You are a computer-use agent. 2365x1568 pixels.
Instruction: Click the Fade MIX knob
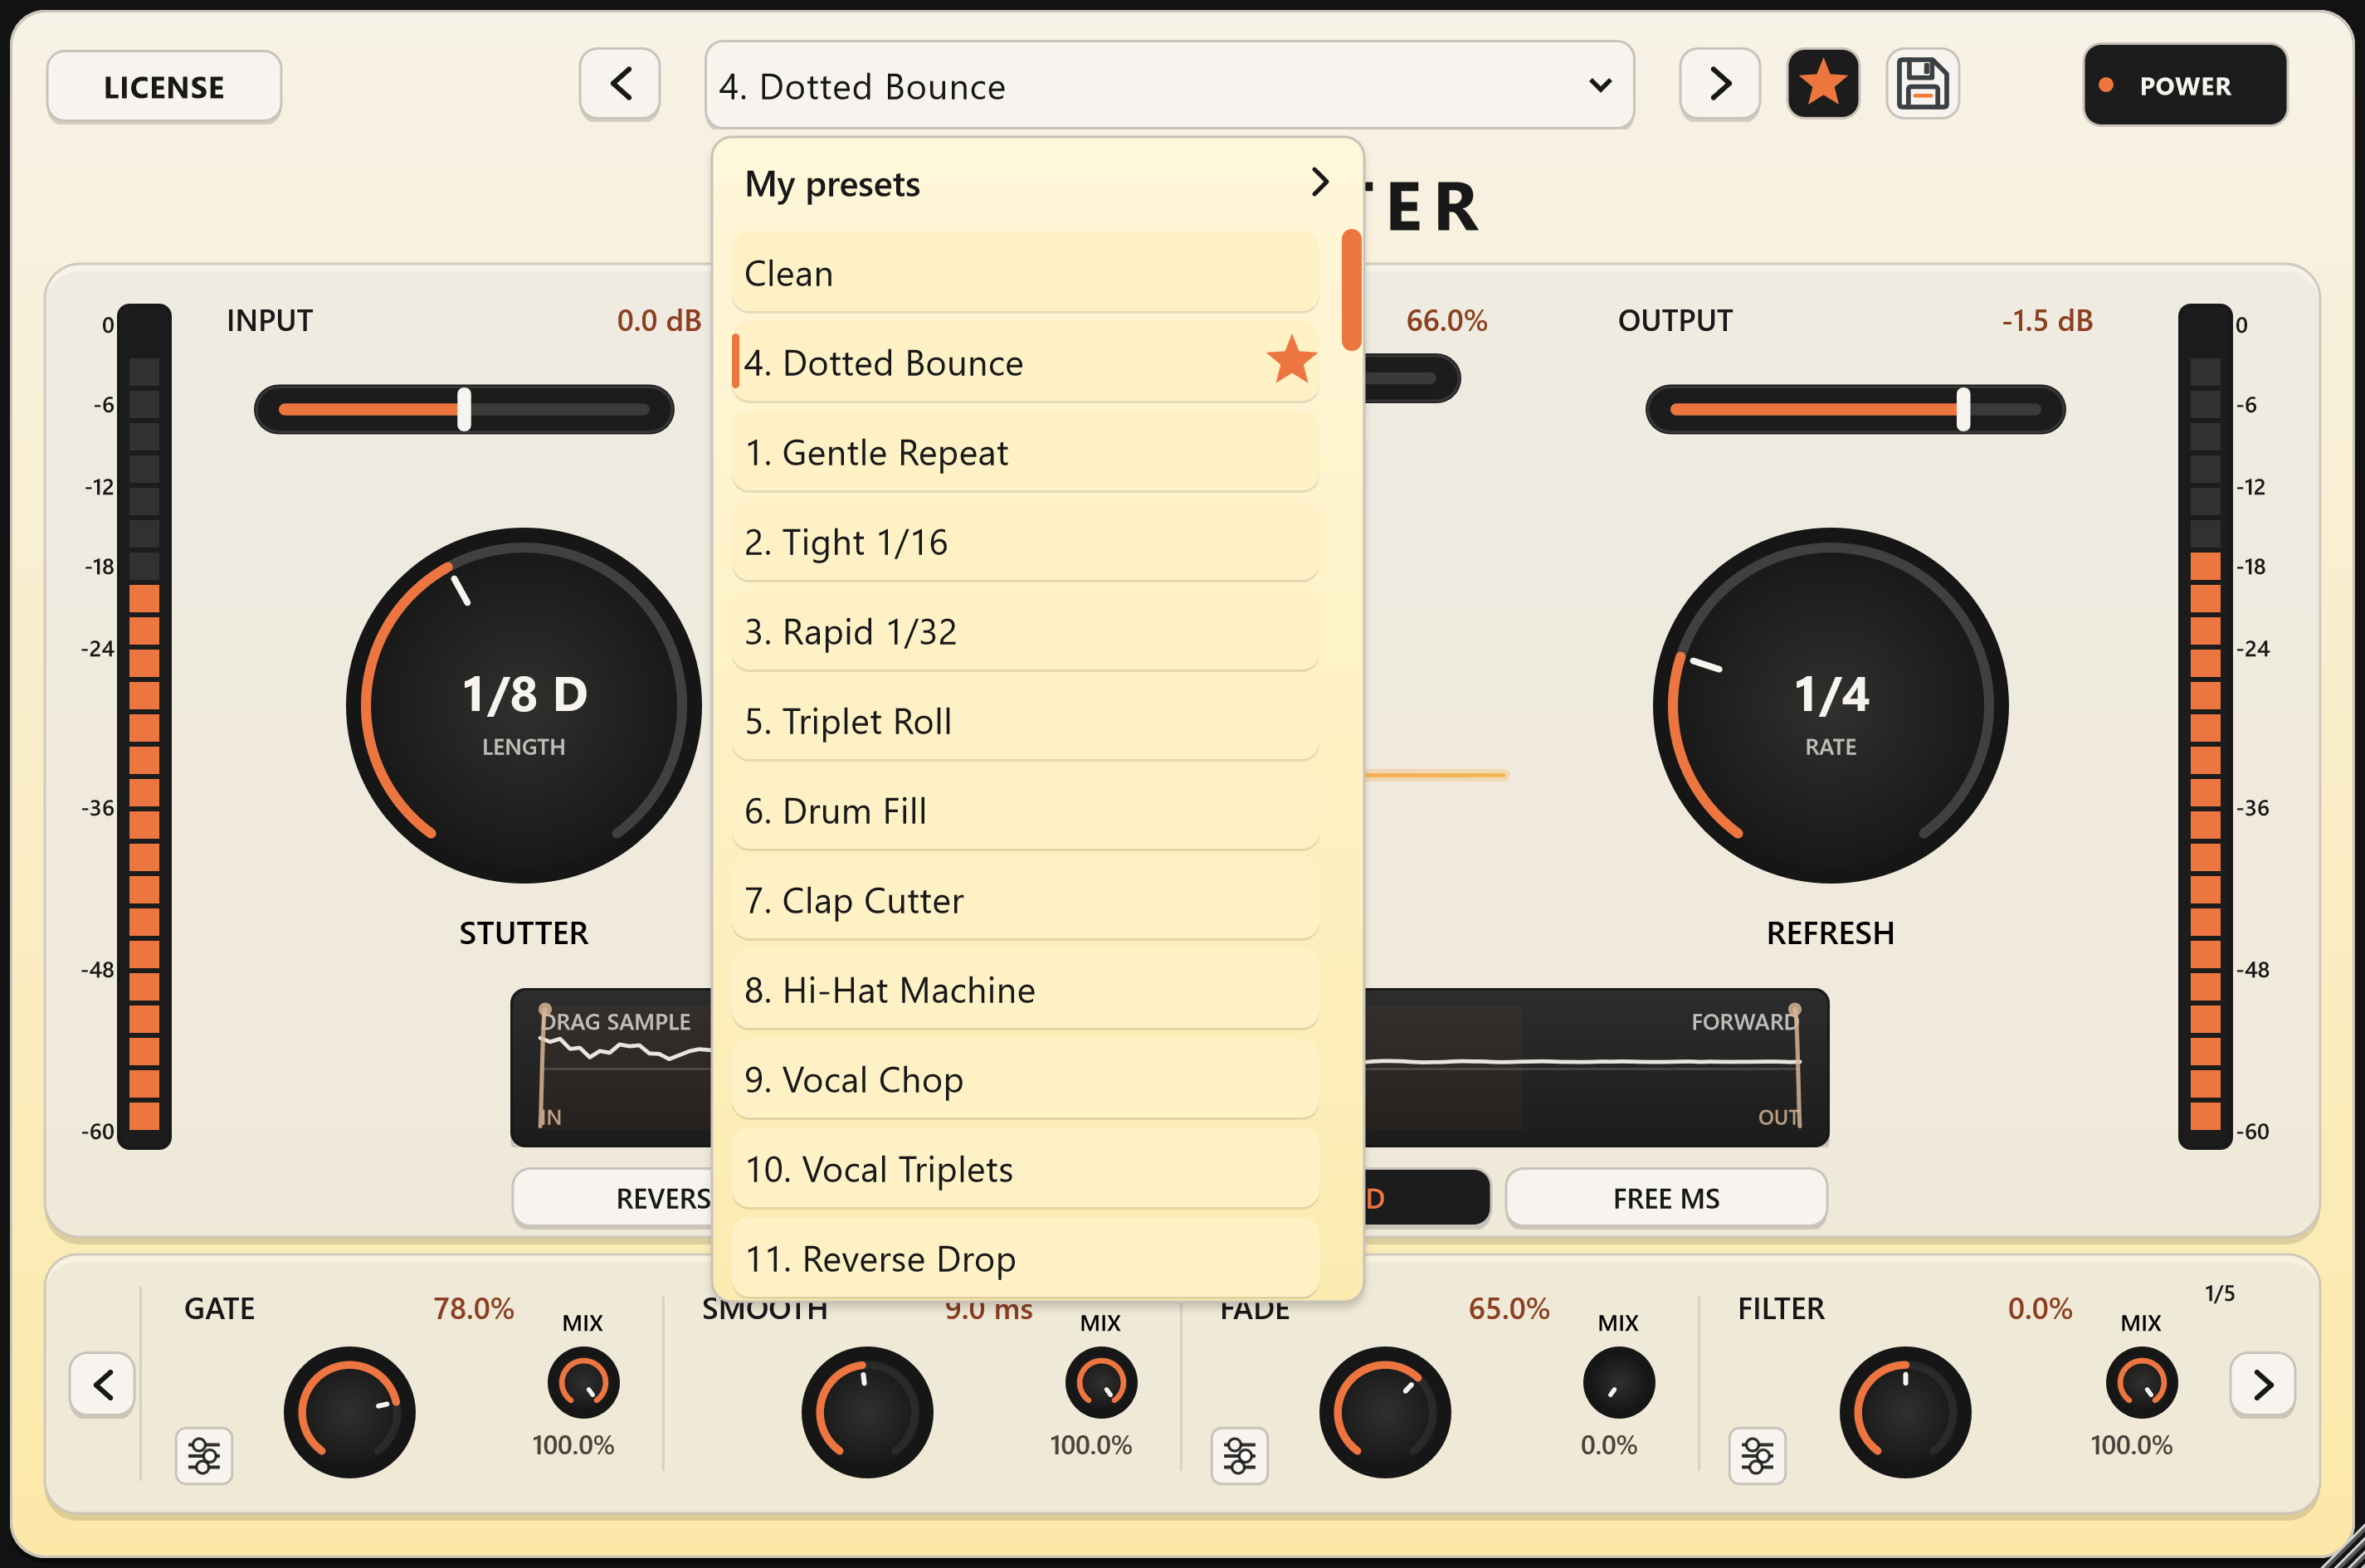coord(1618,1383)
